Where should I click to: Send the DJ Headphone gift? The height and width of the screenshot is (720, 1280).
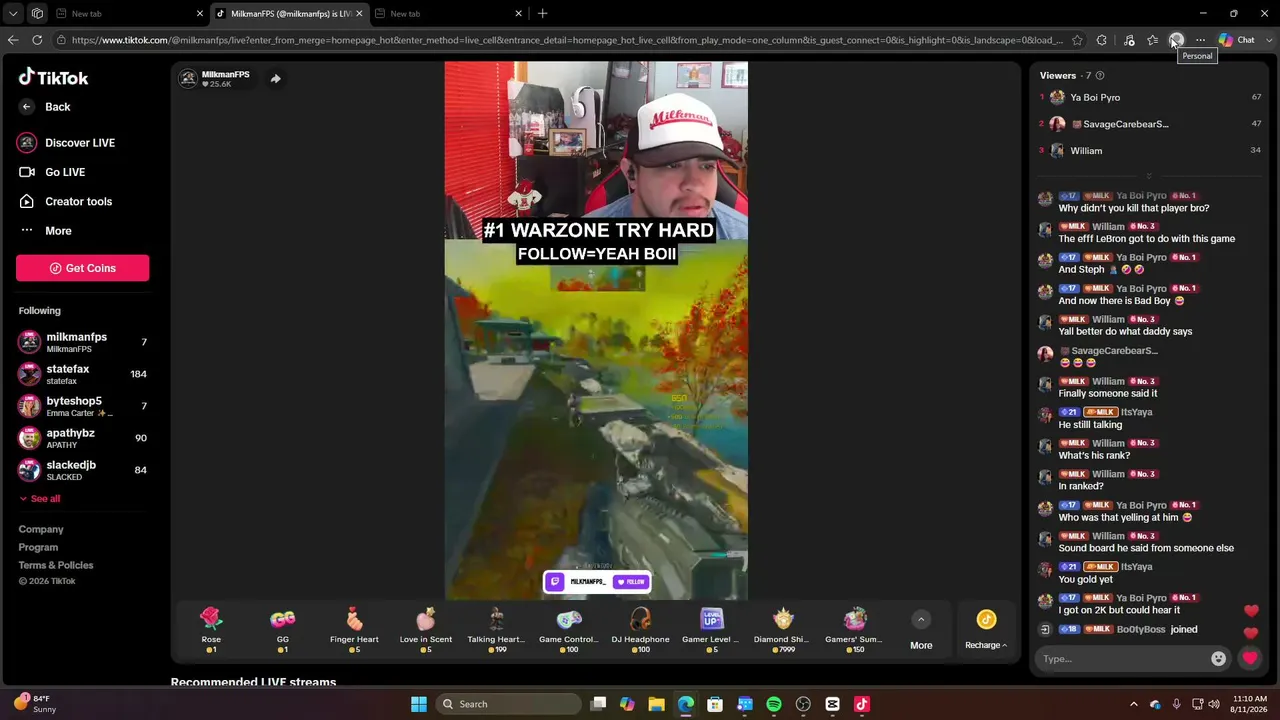coord(640,630)
